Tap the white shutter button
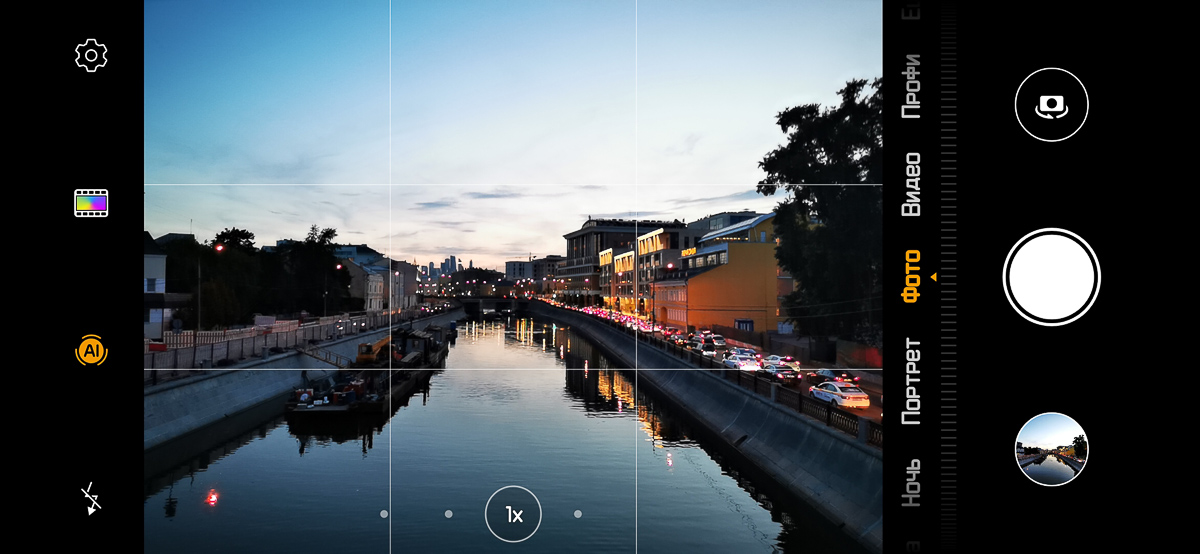The image size is (1200, 554). (1051, 277)
